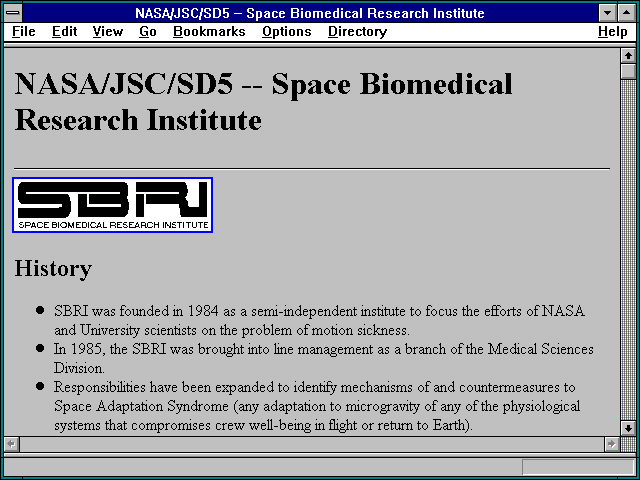This screenshot has width=640, height=480.
Task: Click text 'In 1985, the SBRI was brought'
Action: (149, 349)
